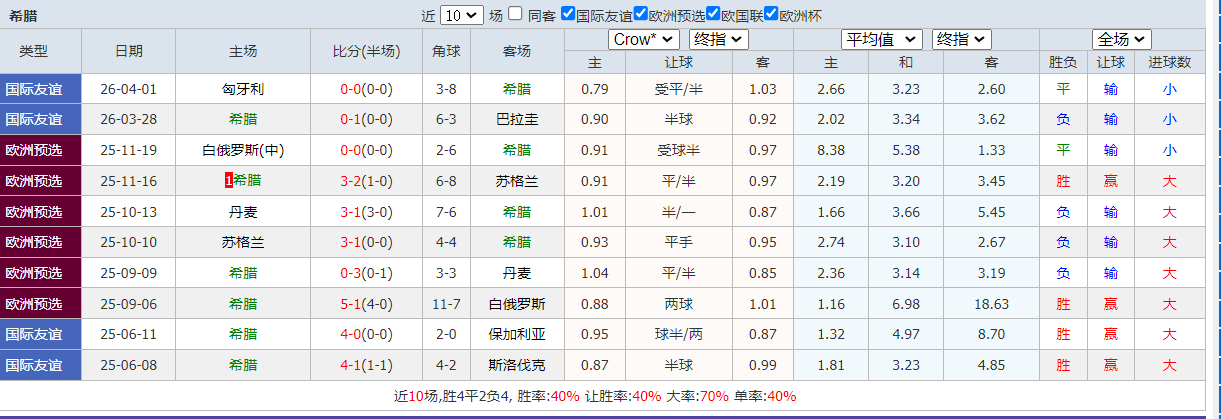Uncheck the 国际友谊 filter checkbox
This screenshot has width=1221, height=419.
(x=568, y=14)
